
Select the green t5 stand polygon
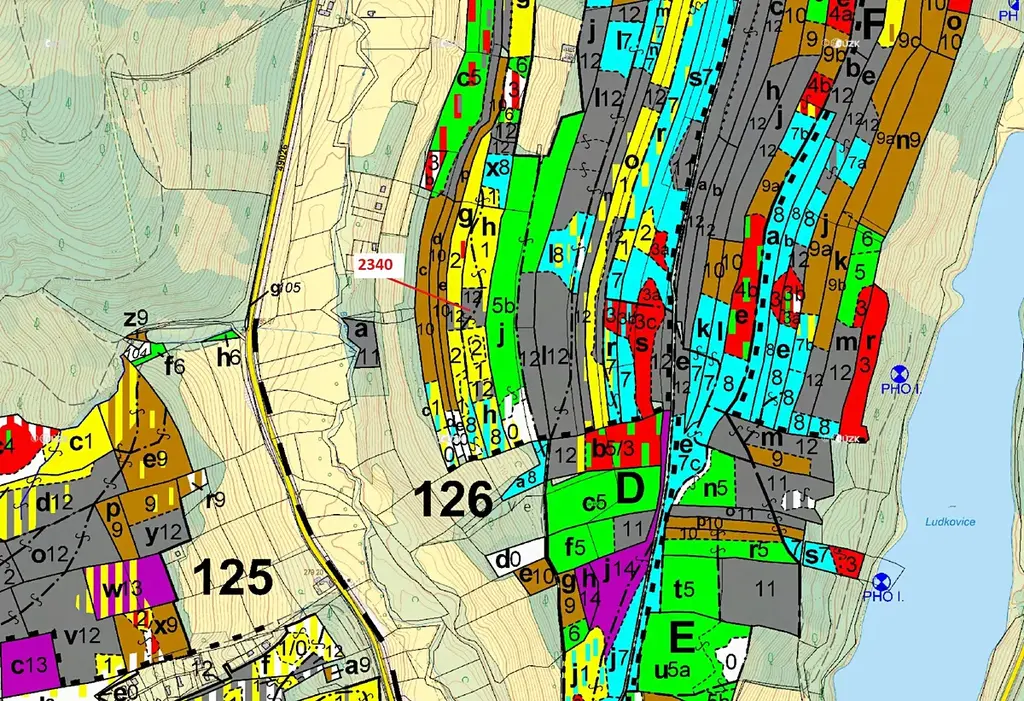[x=690, y=587]
